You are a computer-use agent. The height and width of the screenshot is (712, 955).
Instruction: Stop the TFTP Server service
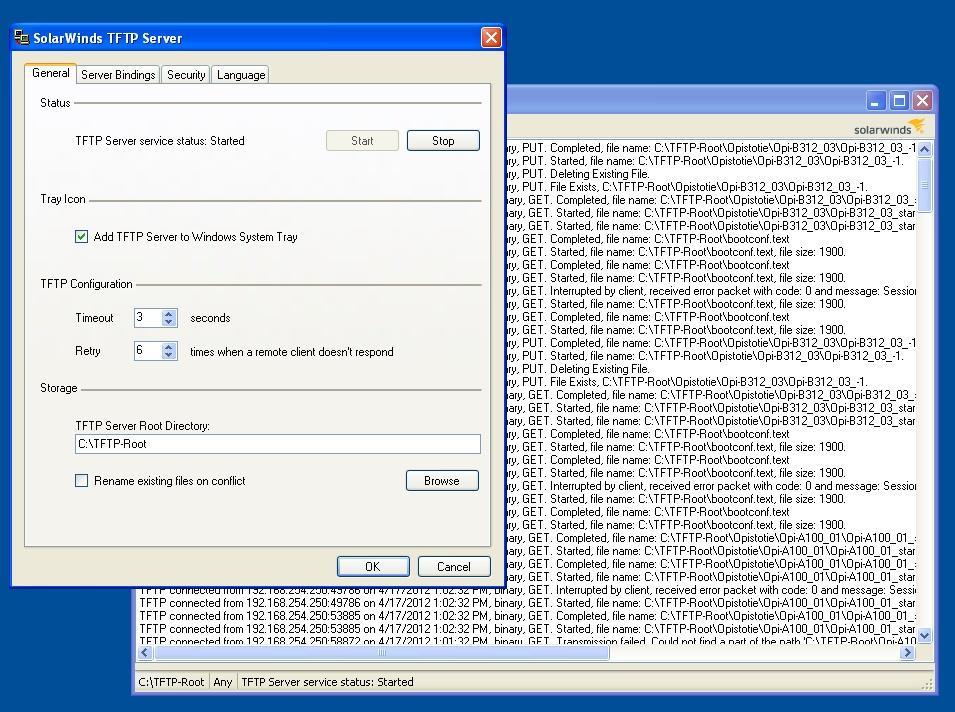click(443, 141)
